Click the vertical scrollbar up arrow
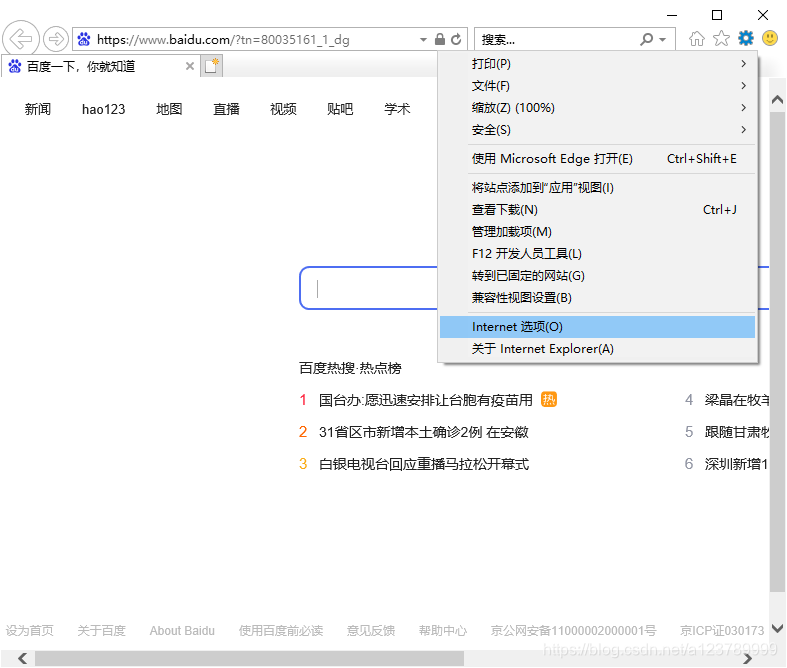This screenshot has width=787, height=668. tap(777, 99)
